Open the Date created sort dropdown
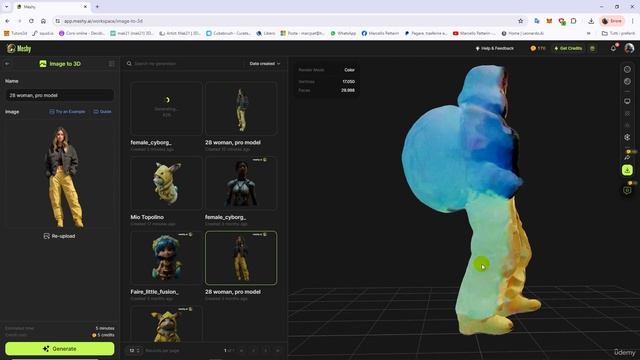 (x=264, y=64)
